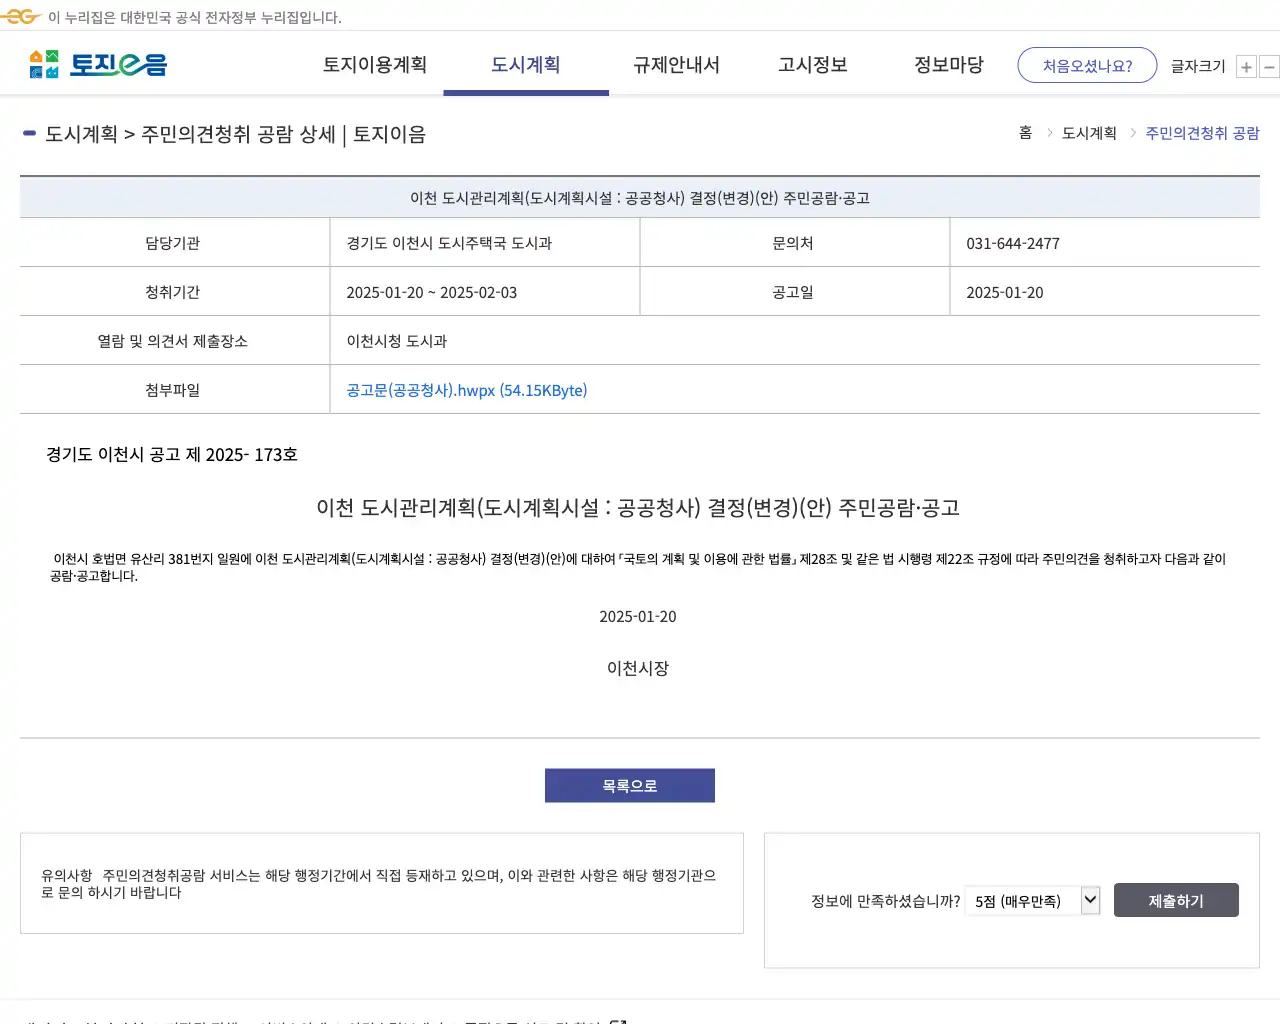This screenshot has width=1280, height=1024.
Task: Switch to the 토지이용계획 tab
Action: [x=375, y=64]
